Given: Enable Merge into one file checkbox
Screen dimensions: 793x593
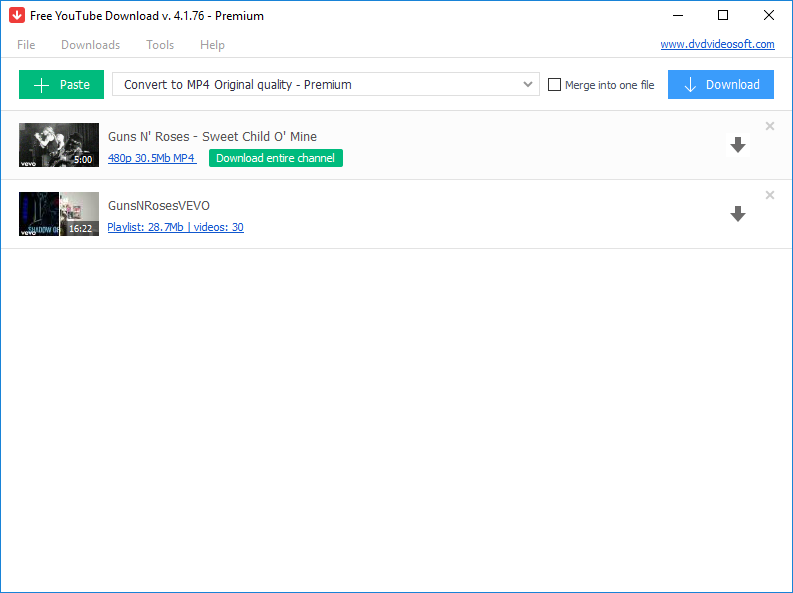Looking at the screenshot, I should click(x=555, y=85).
